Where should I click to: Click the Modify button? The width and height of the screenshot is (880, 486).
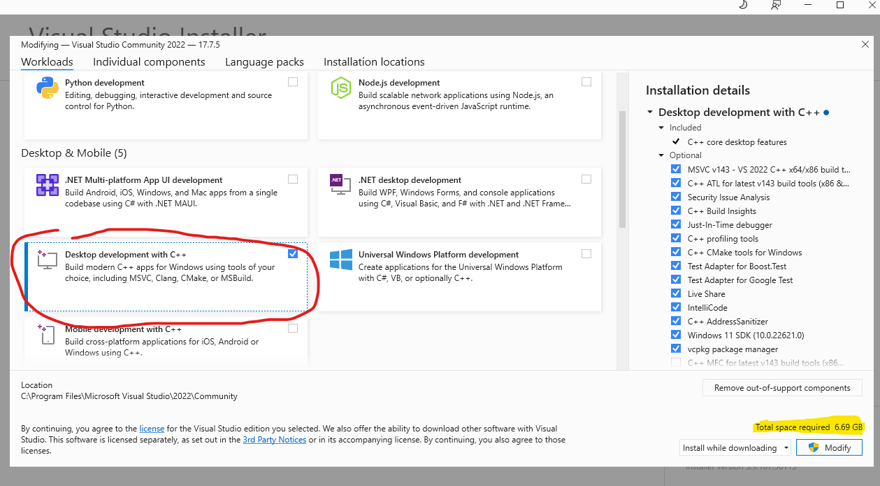click(829, 448)
